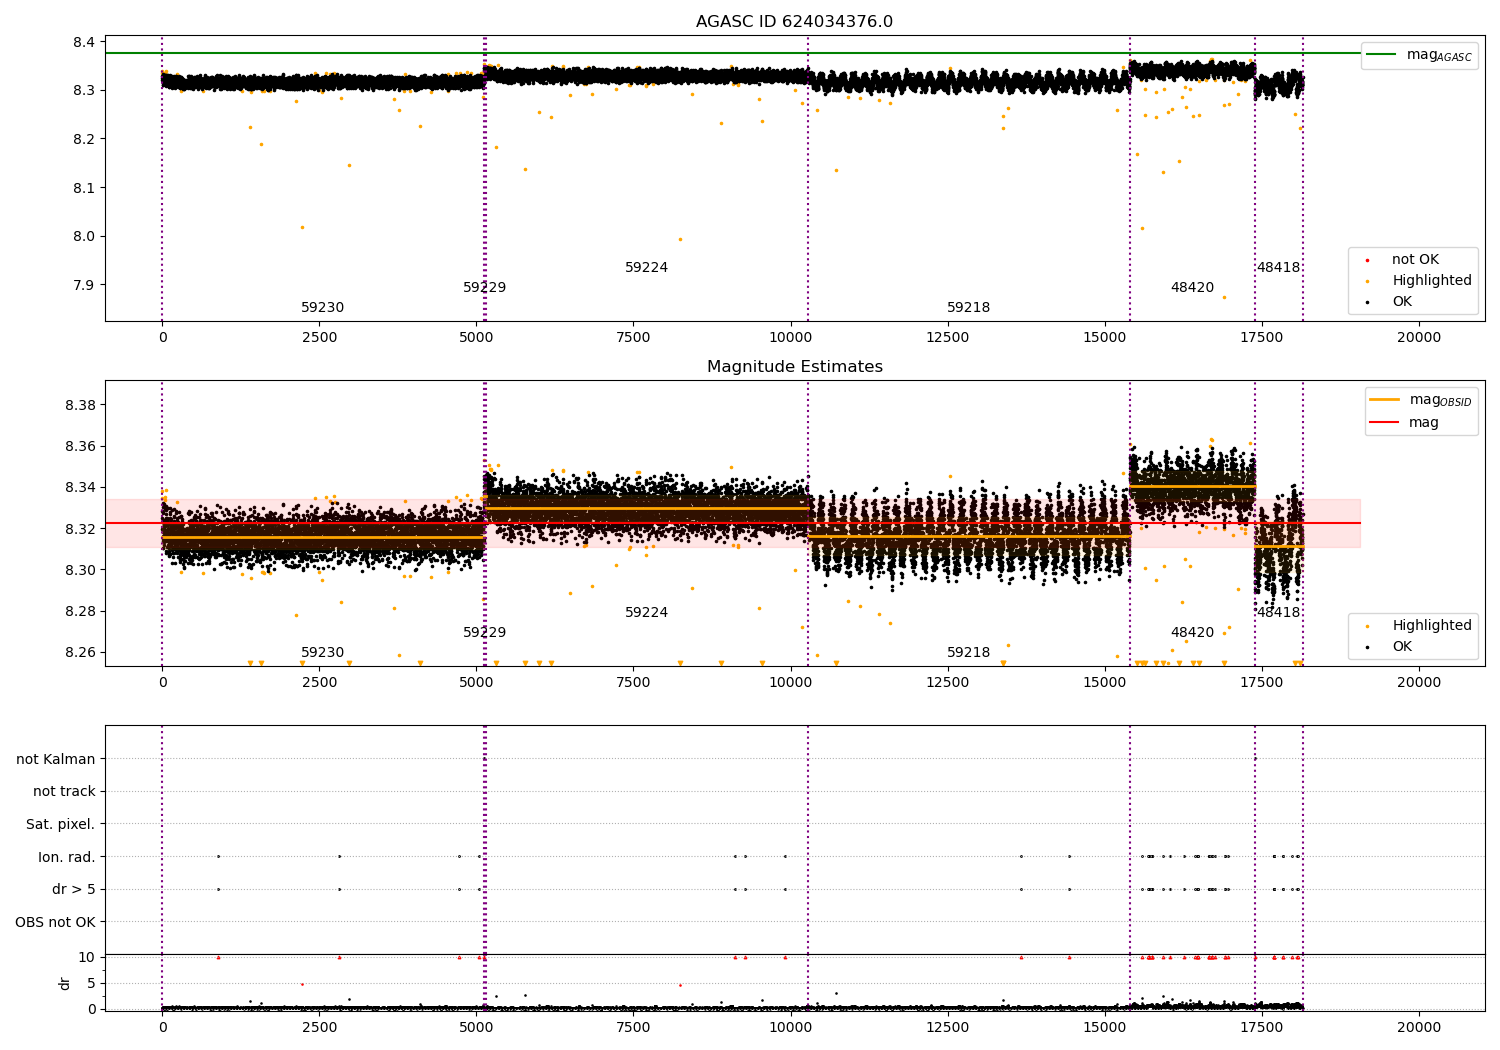Click OBSID label 48418 in the middle plot

pos(1278,613)
